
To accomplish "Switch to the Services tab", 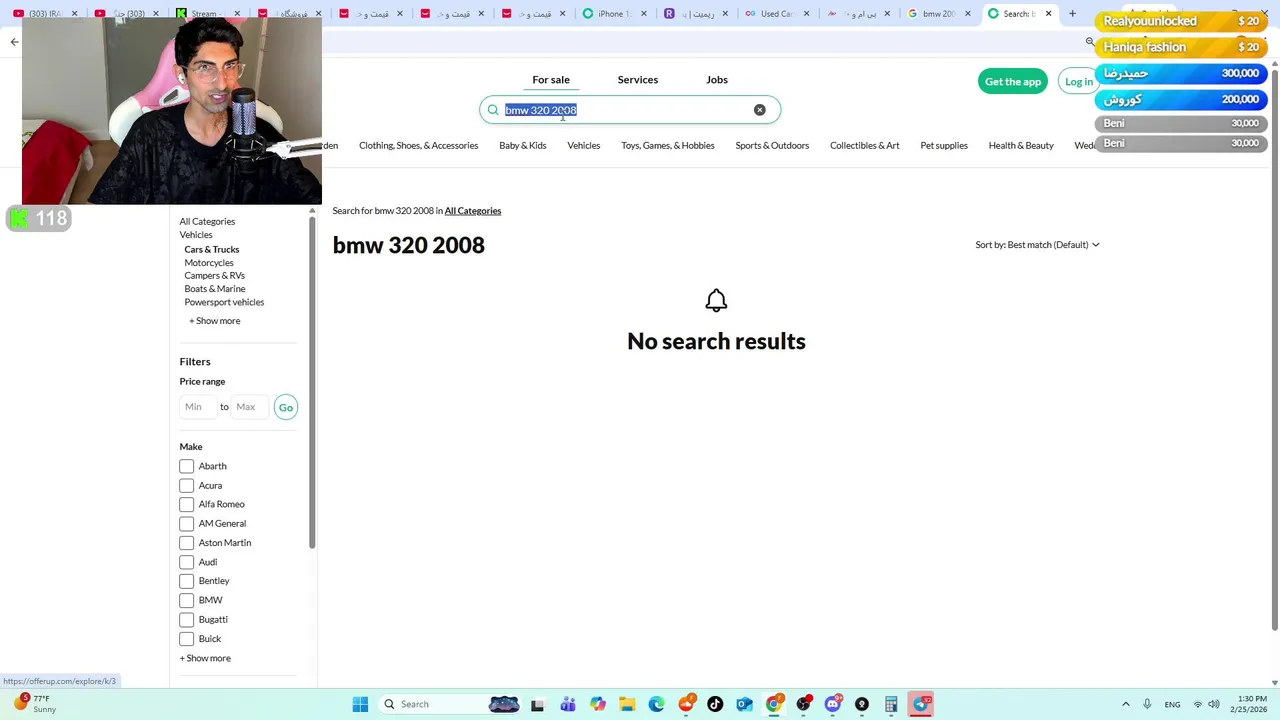I will 638,80.
